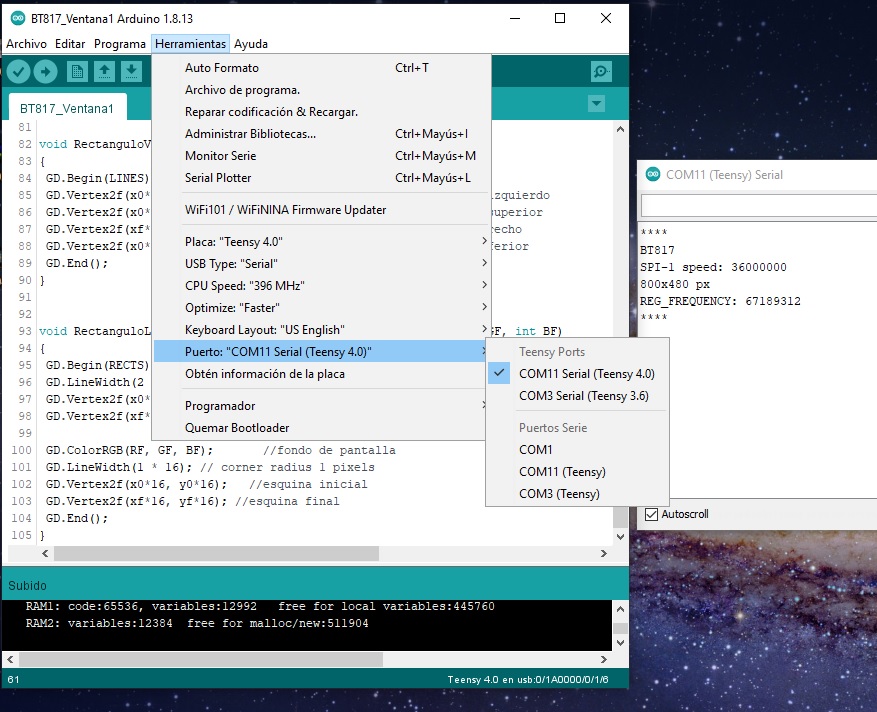The image size is (877, 712).
Task: Click the Save sketch down-arrow icon
Action: pos(131,72)
